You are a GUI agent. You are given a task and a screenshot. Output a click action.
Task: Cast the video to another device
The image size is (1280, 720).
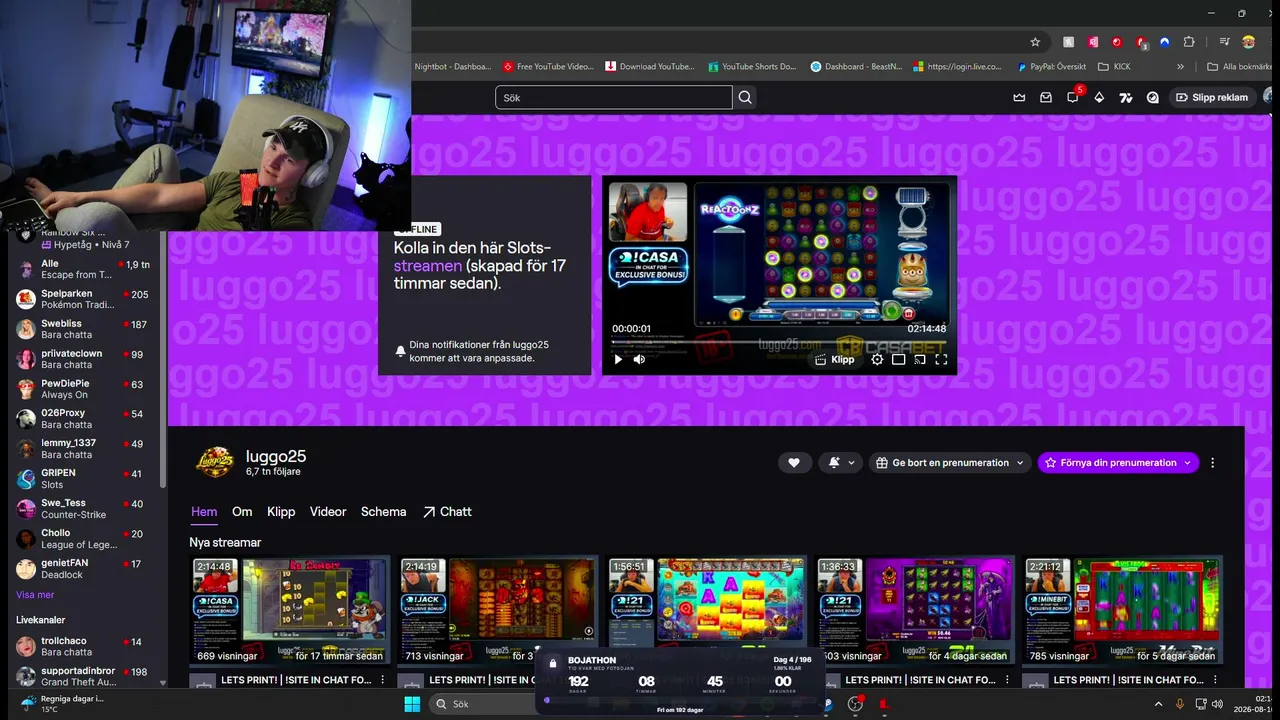click(x=920, y=359)
